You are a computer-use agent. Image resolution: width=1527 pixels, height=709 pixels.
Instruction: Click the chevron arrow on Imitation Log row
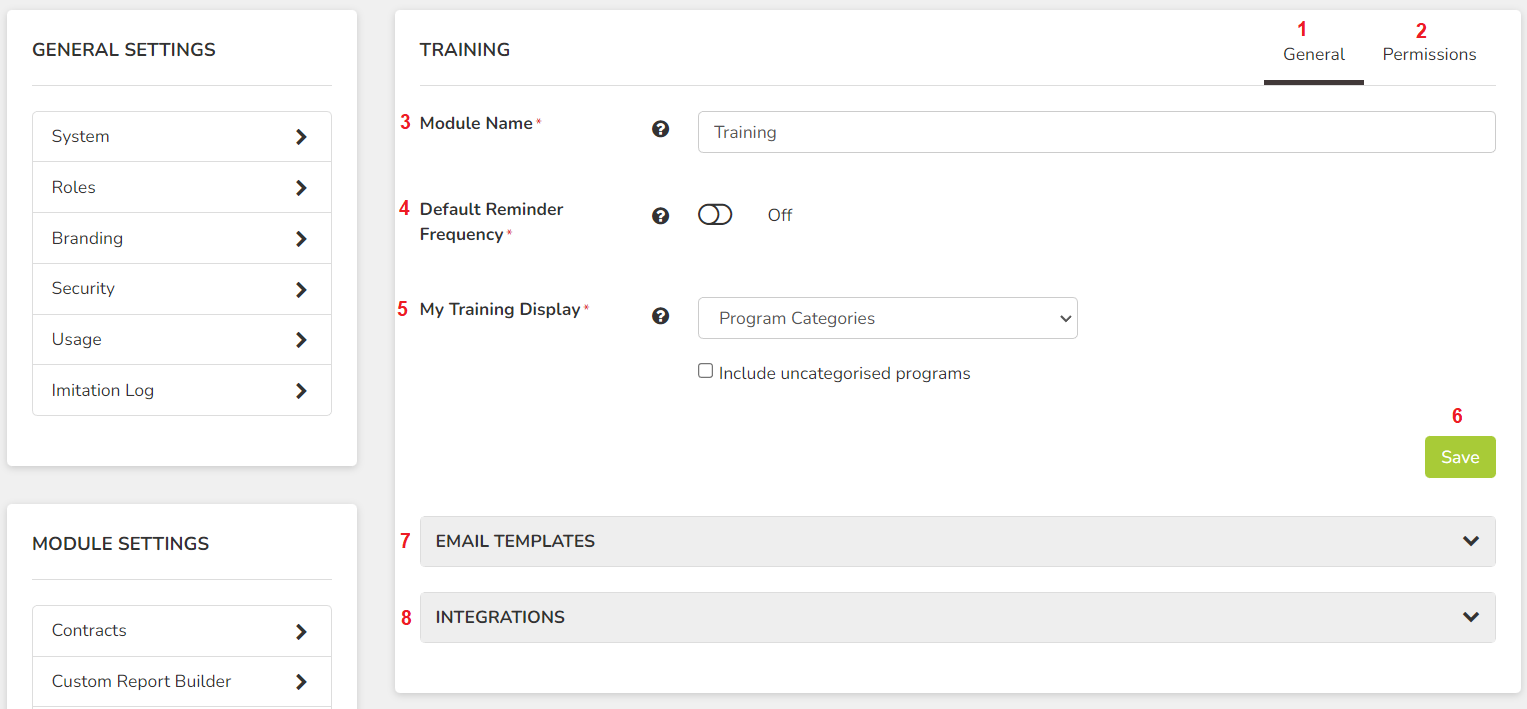click(x=301, y=391)
